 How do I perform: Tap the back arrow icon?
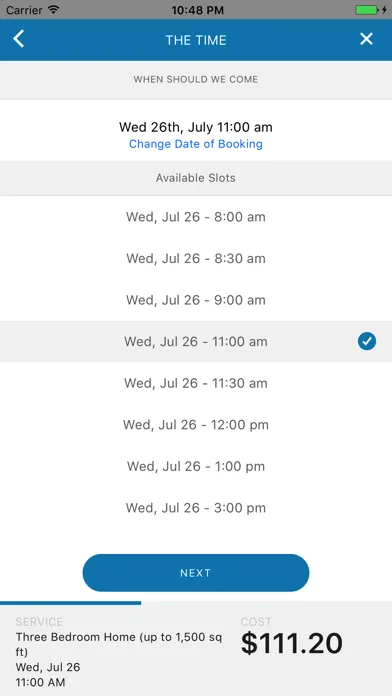(x=18, y=39)
